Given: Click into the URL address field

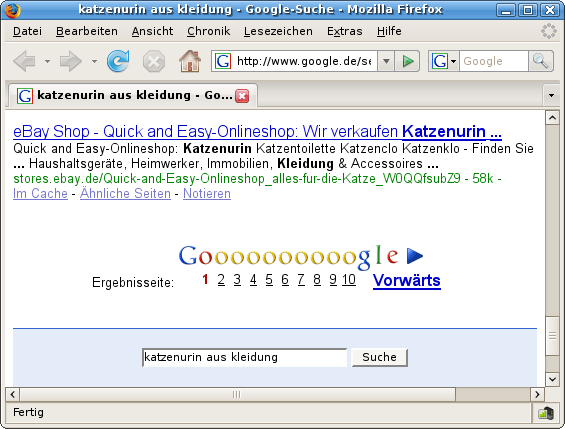Looking at the screenshot, I should 304,61.
